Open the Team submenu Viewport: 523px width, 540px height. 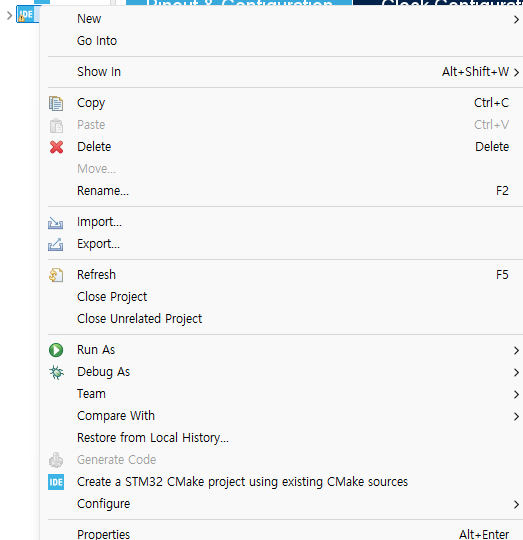[91, 394]
